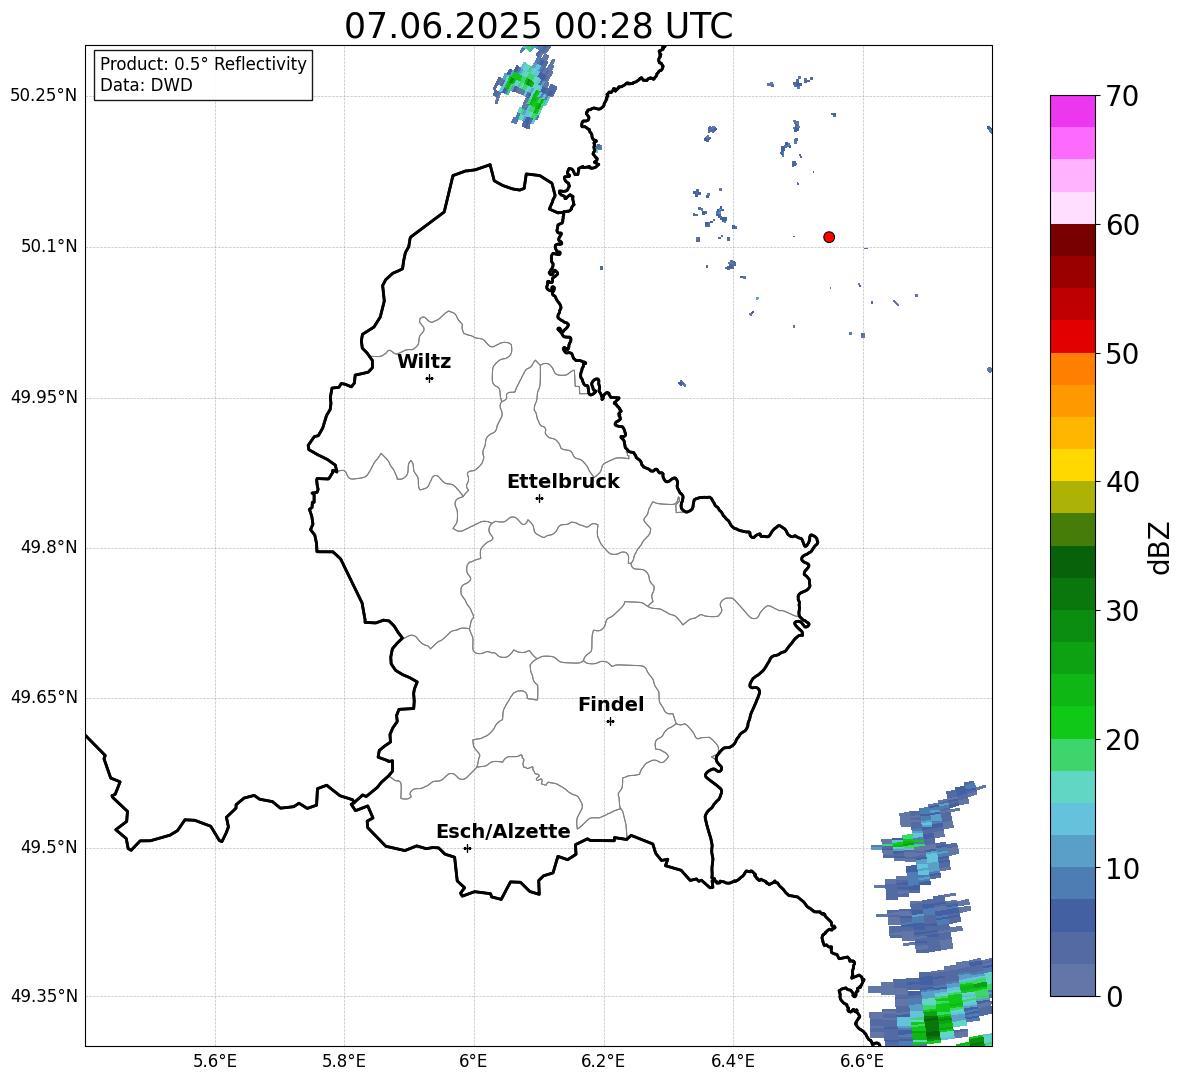
Task: Click the 49.8°N latitude label
Action: (49, 547)
